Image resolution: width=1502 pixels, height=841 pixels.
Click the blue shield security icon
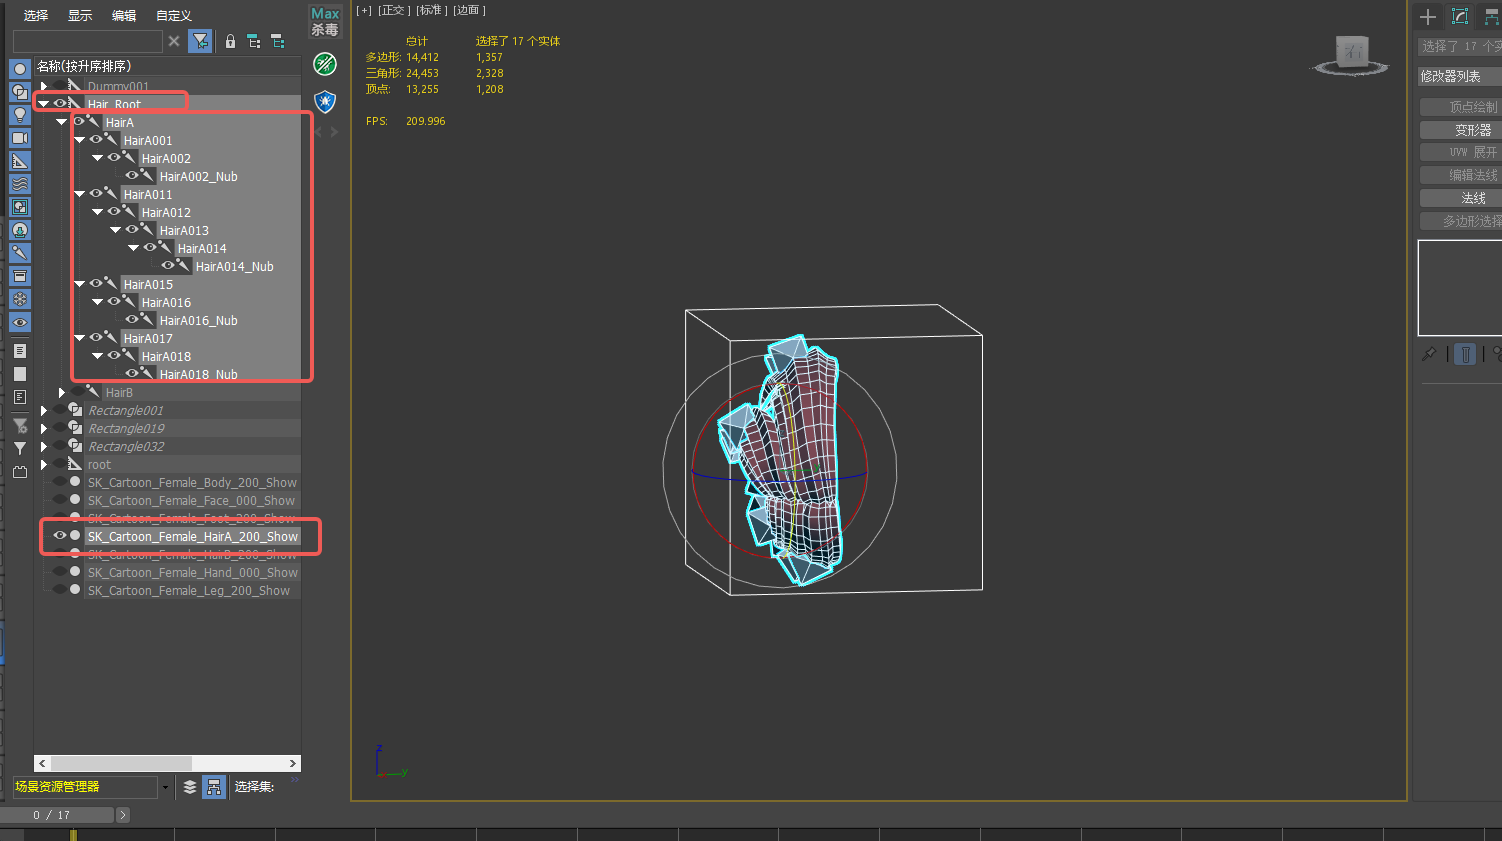click(325, 101)
